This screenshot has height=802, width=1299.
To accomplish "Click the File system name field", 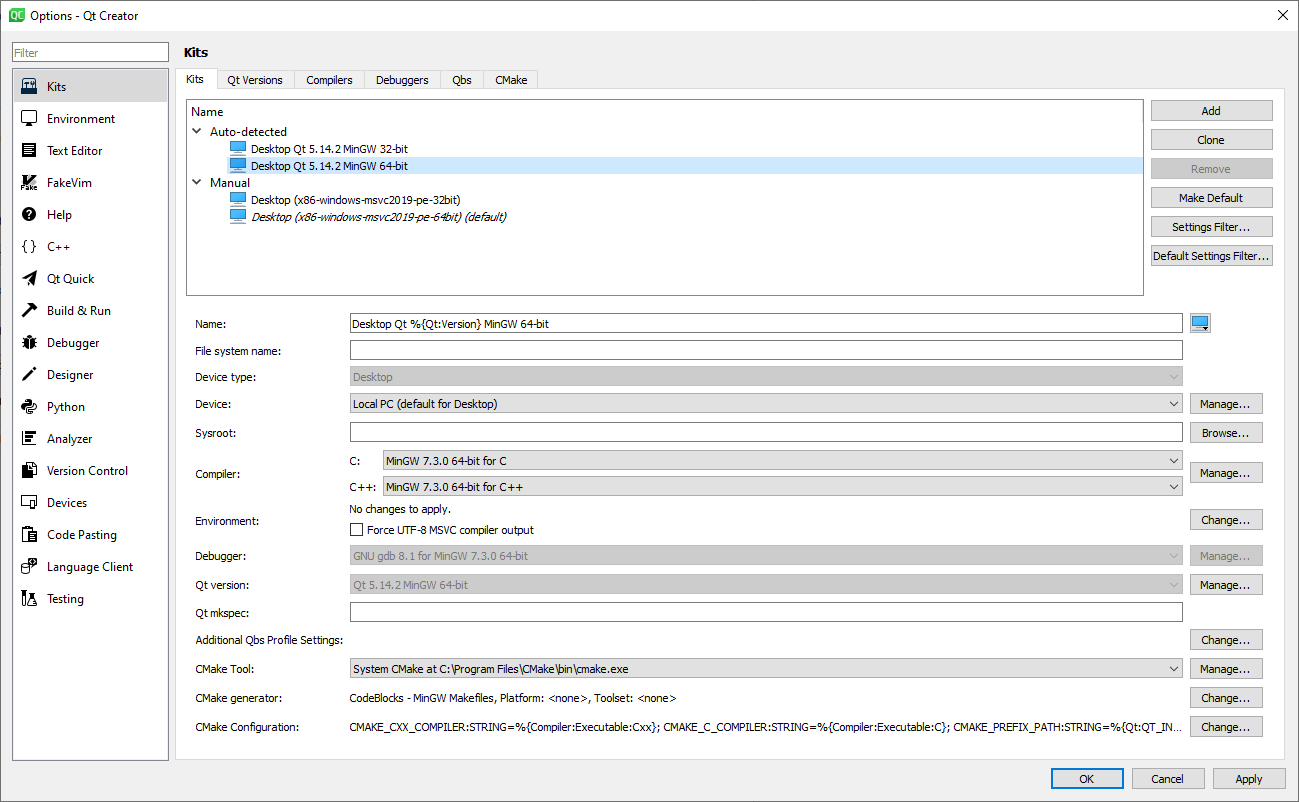I will coord(766,350).
